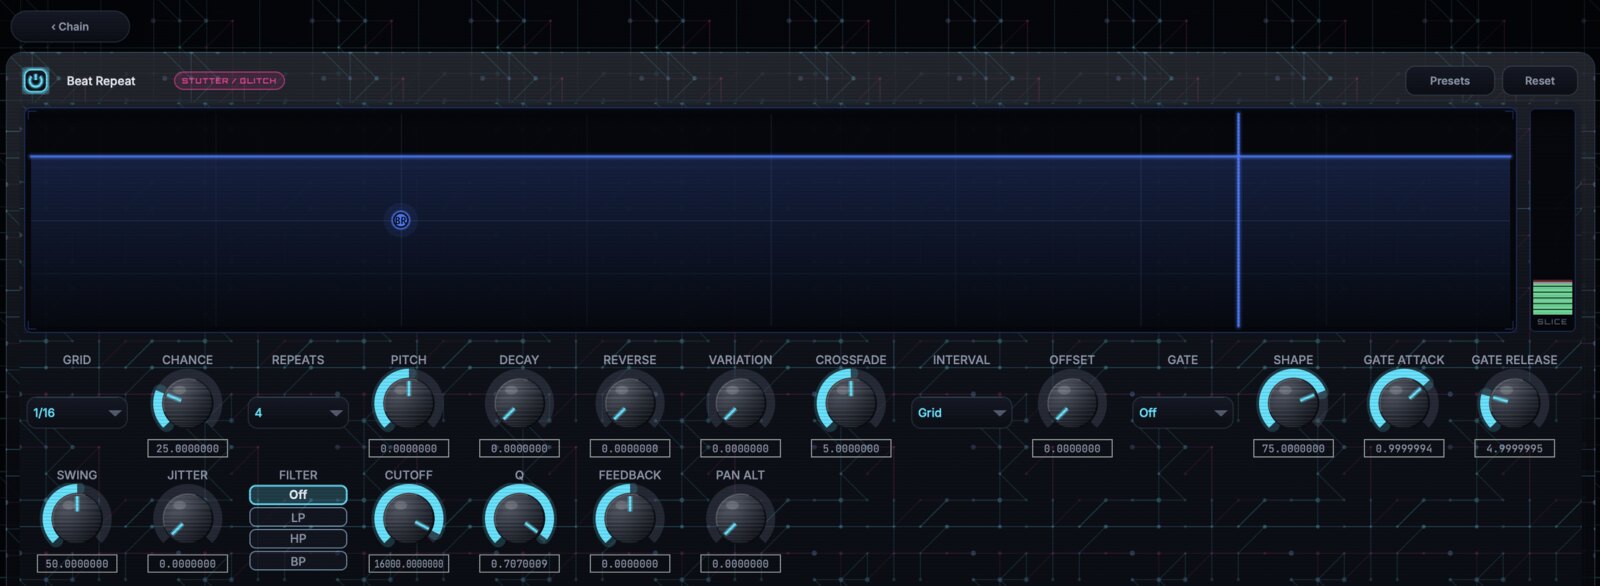This screenshot has width=1600, height=586.
Task: Click the Reverse value field
Action: pos(630,449)
